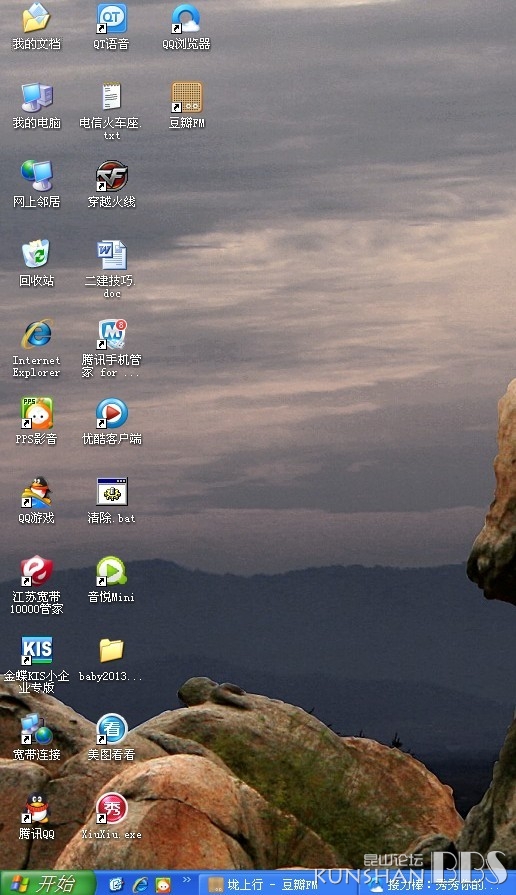Select the baby2013 folder
The width and height of the screenshot is (516, 895).
point(111,650)
